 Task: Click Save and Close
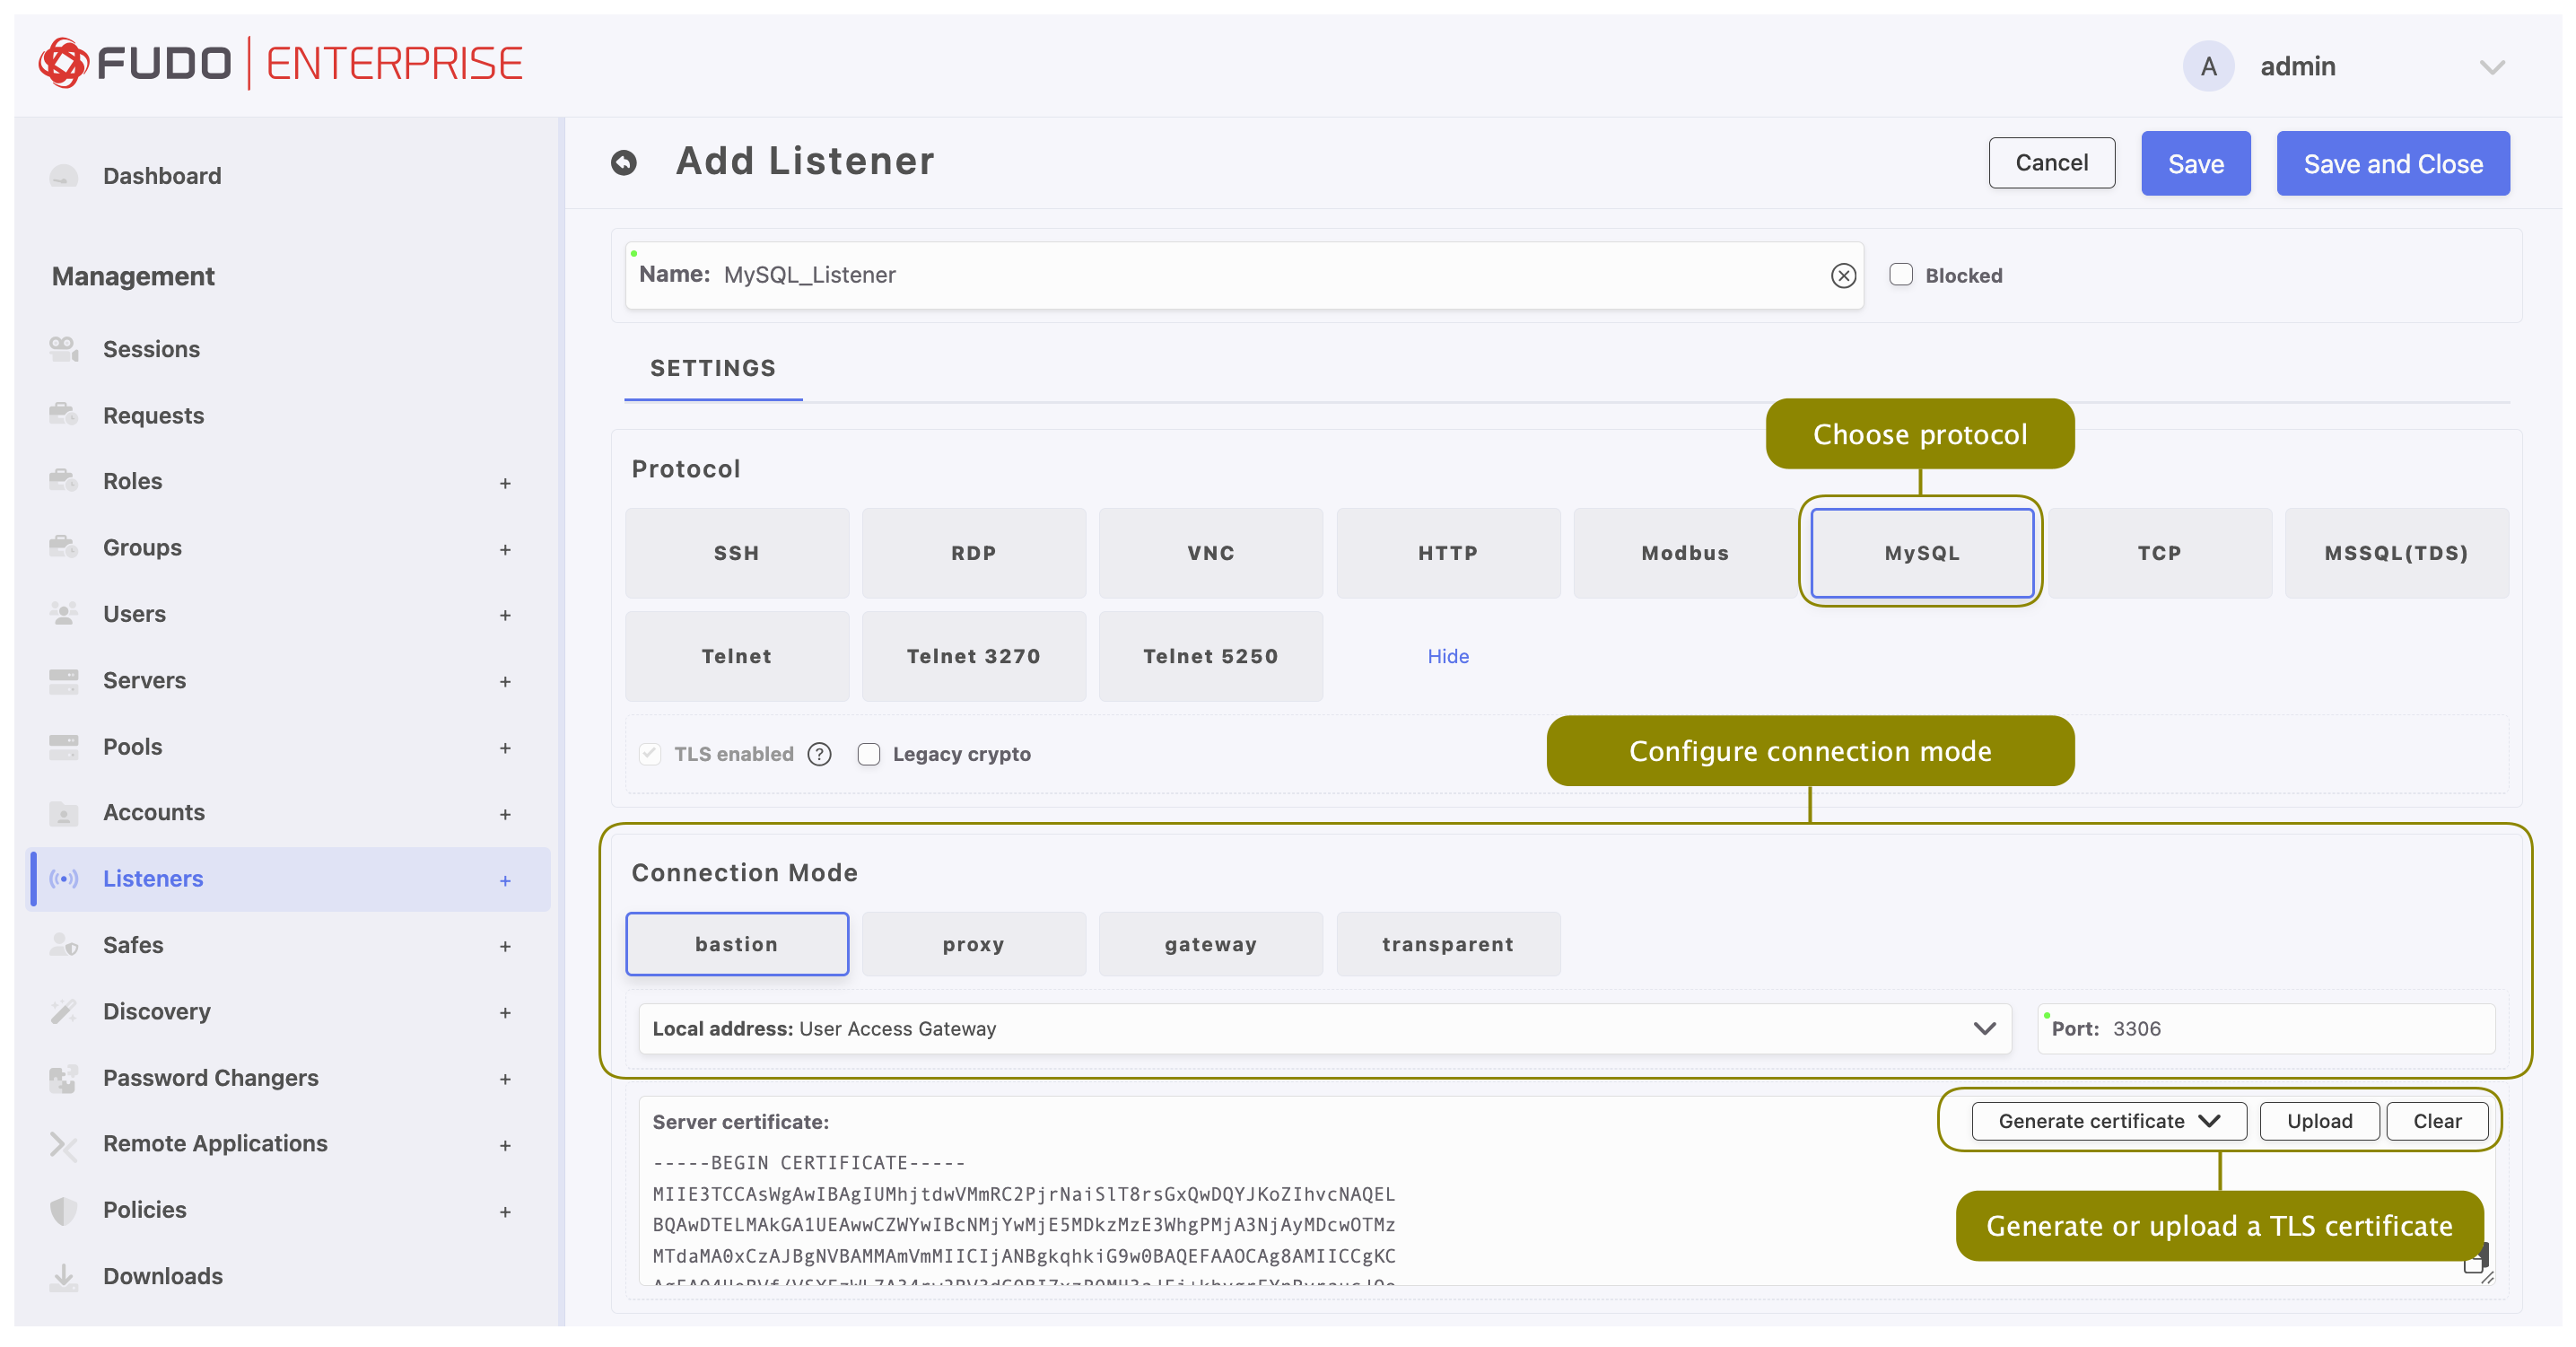click(2392, 163)
